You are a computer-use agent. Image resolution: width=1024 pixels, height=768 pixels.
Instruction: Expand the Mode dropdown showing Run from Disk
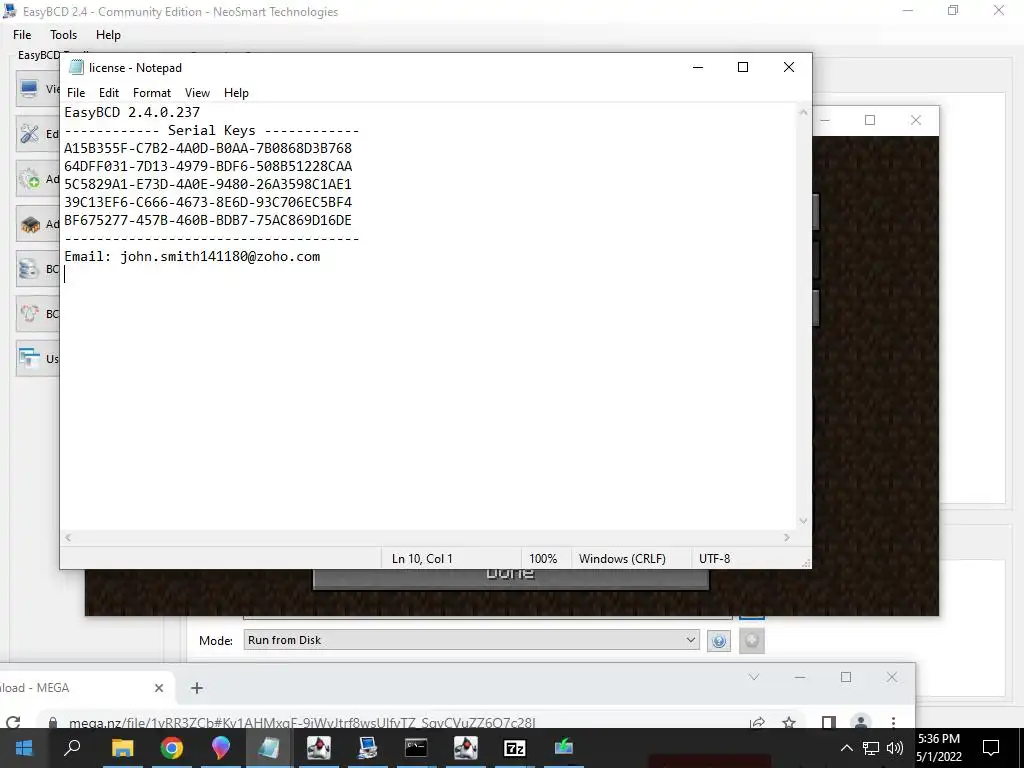point(471,640)
